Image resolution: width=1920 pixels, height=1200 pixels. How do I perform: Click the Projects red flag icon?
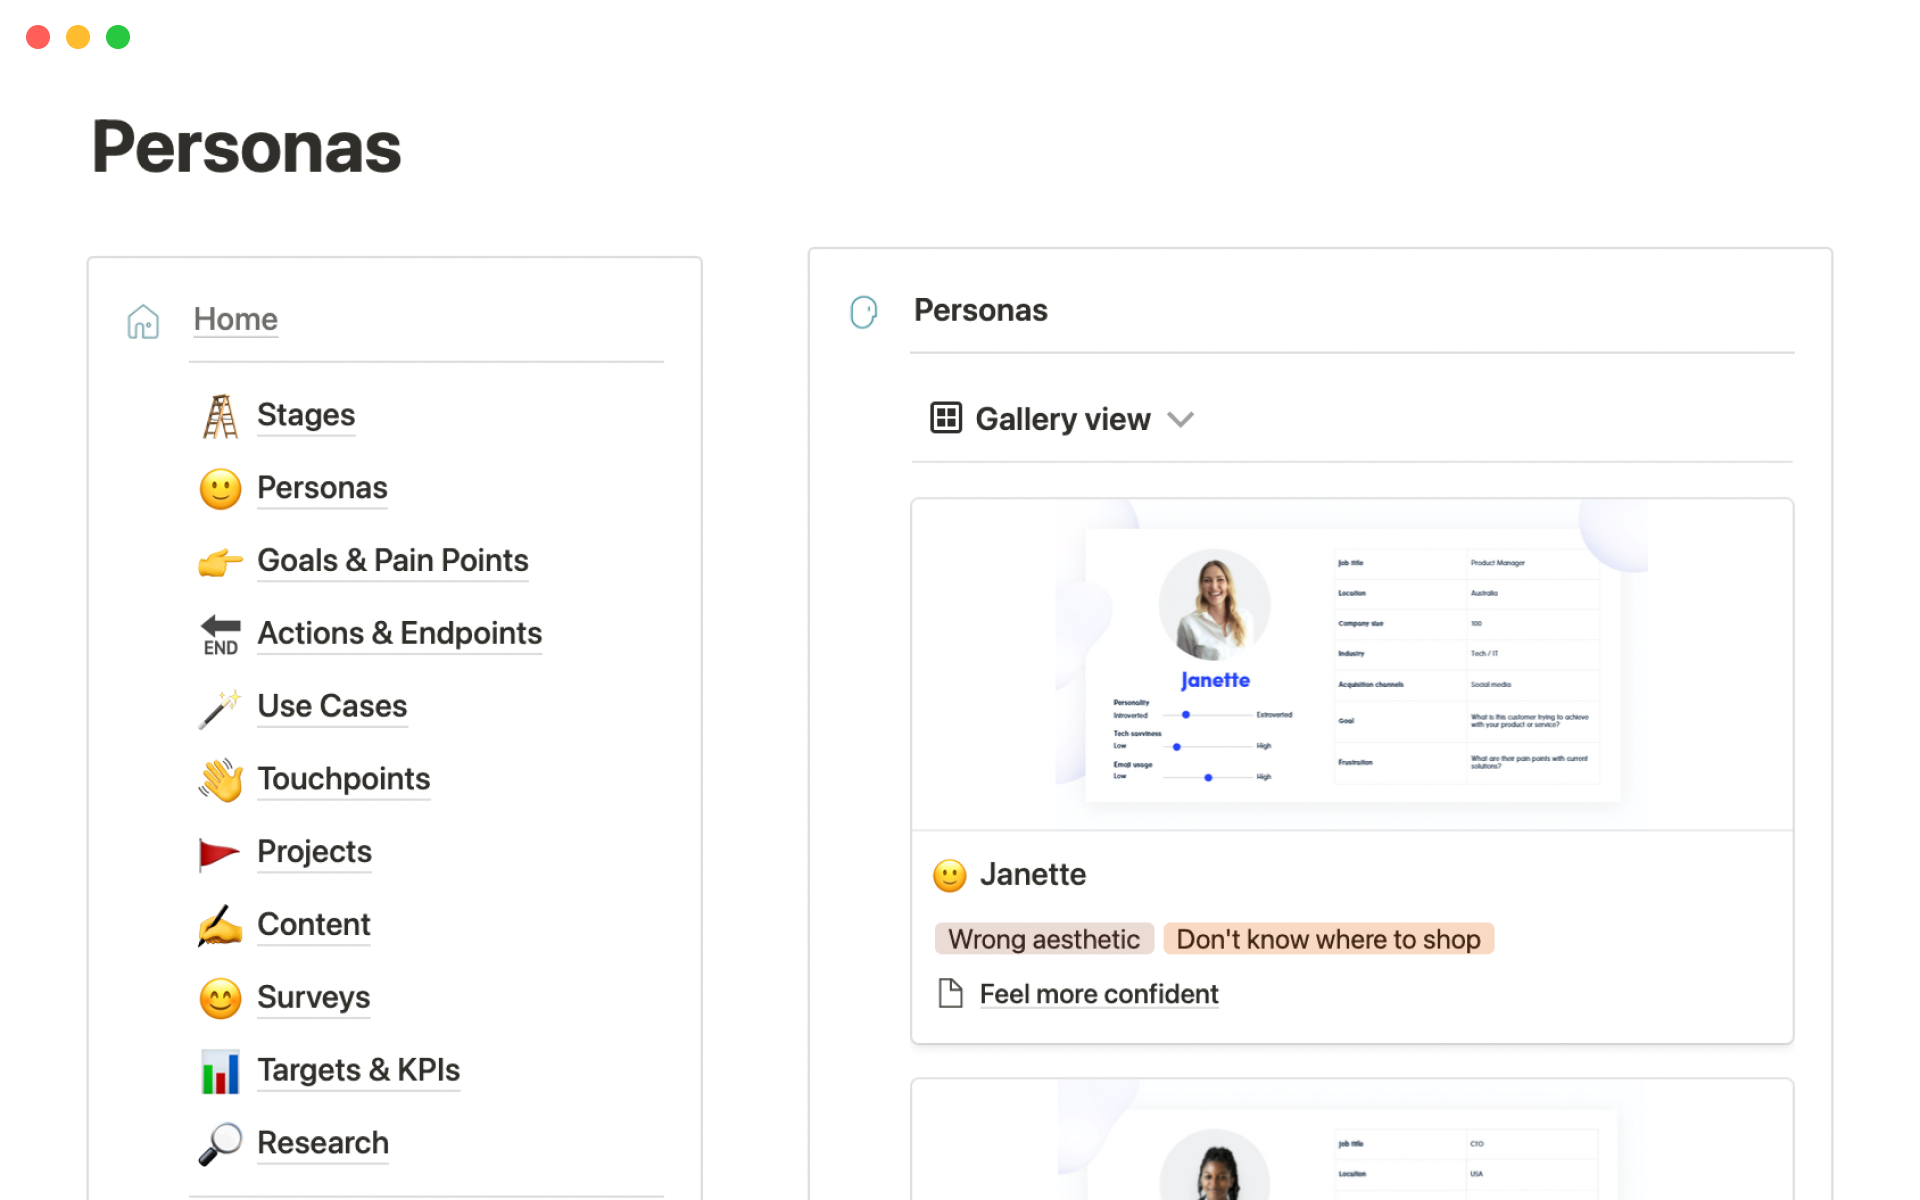click(220, 853)
